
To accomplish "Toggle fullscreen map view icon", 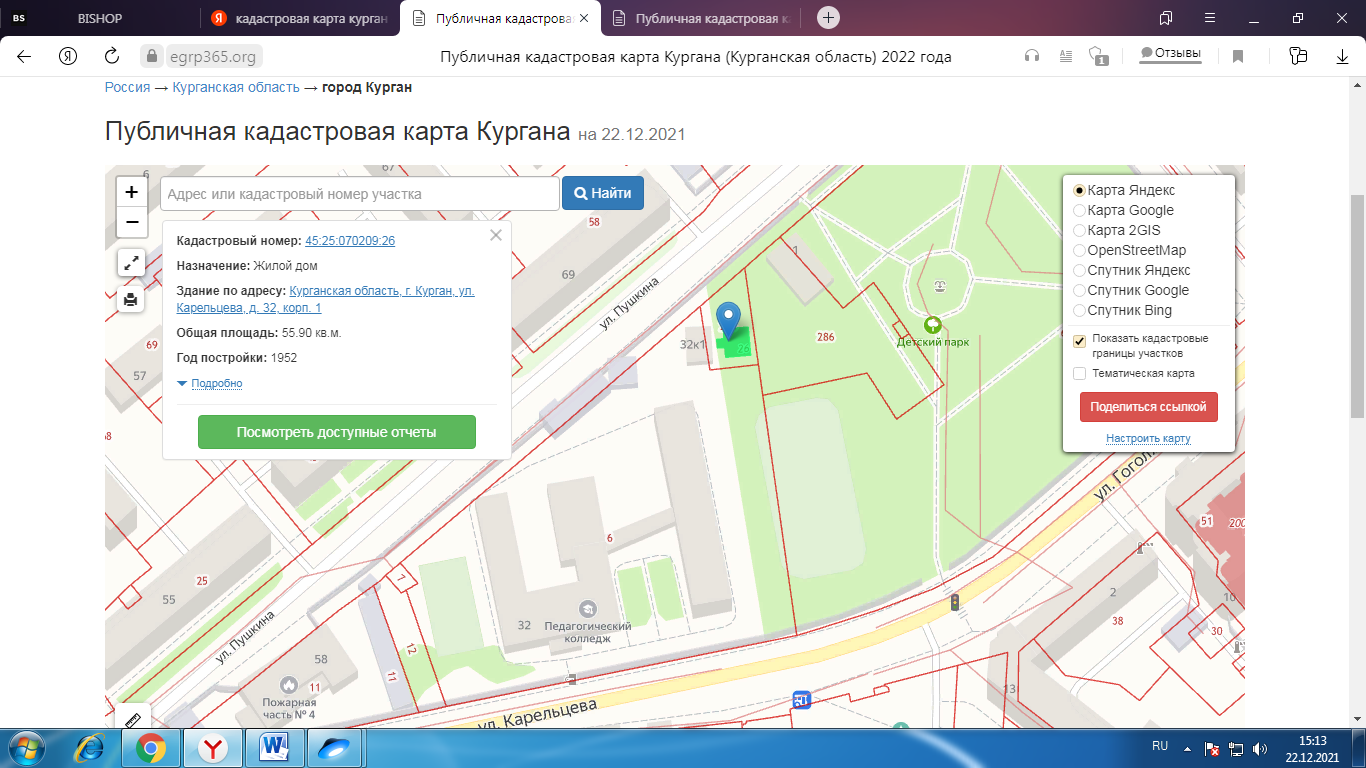I will point(132,263).
